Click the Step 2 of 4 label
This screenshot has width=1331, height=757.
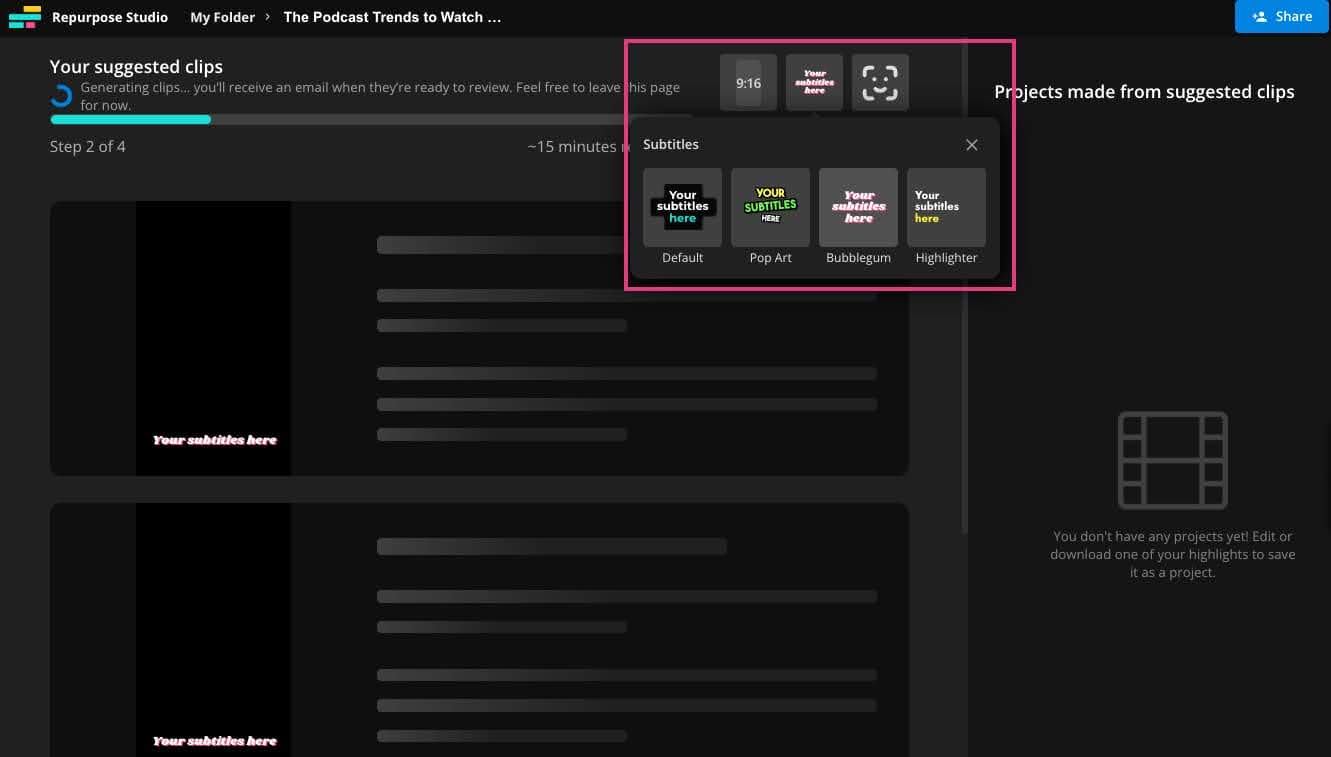point(88,146)
